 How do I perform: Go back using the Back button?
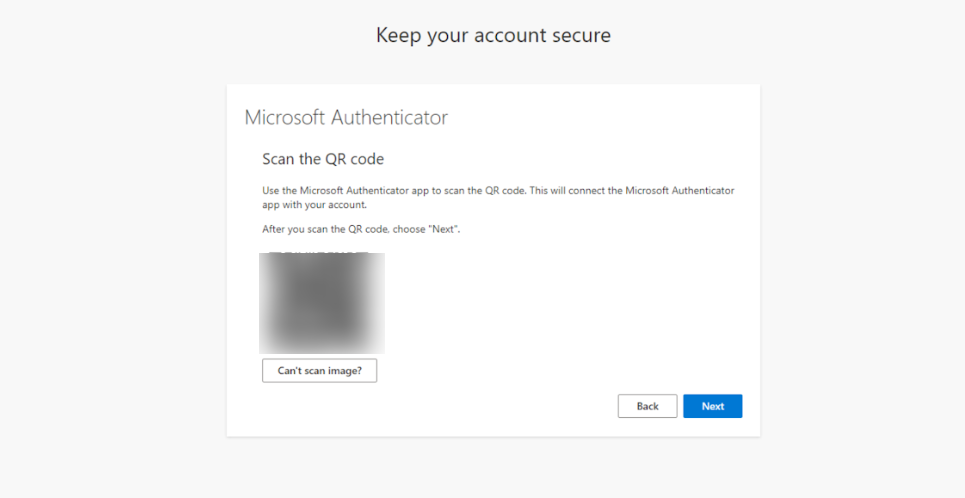tap(647, 406)
